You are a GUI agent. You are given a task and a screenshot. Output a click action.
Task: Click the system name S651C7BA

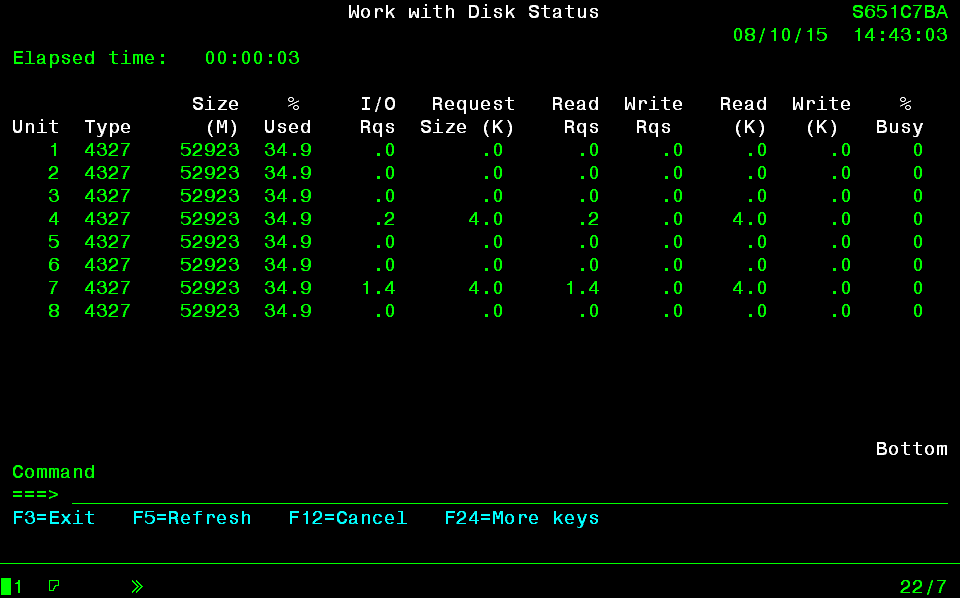(x=899, y=12)
